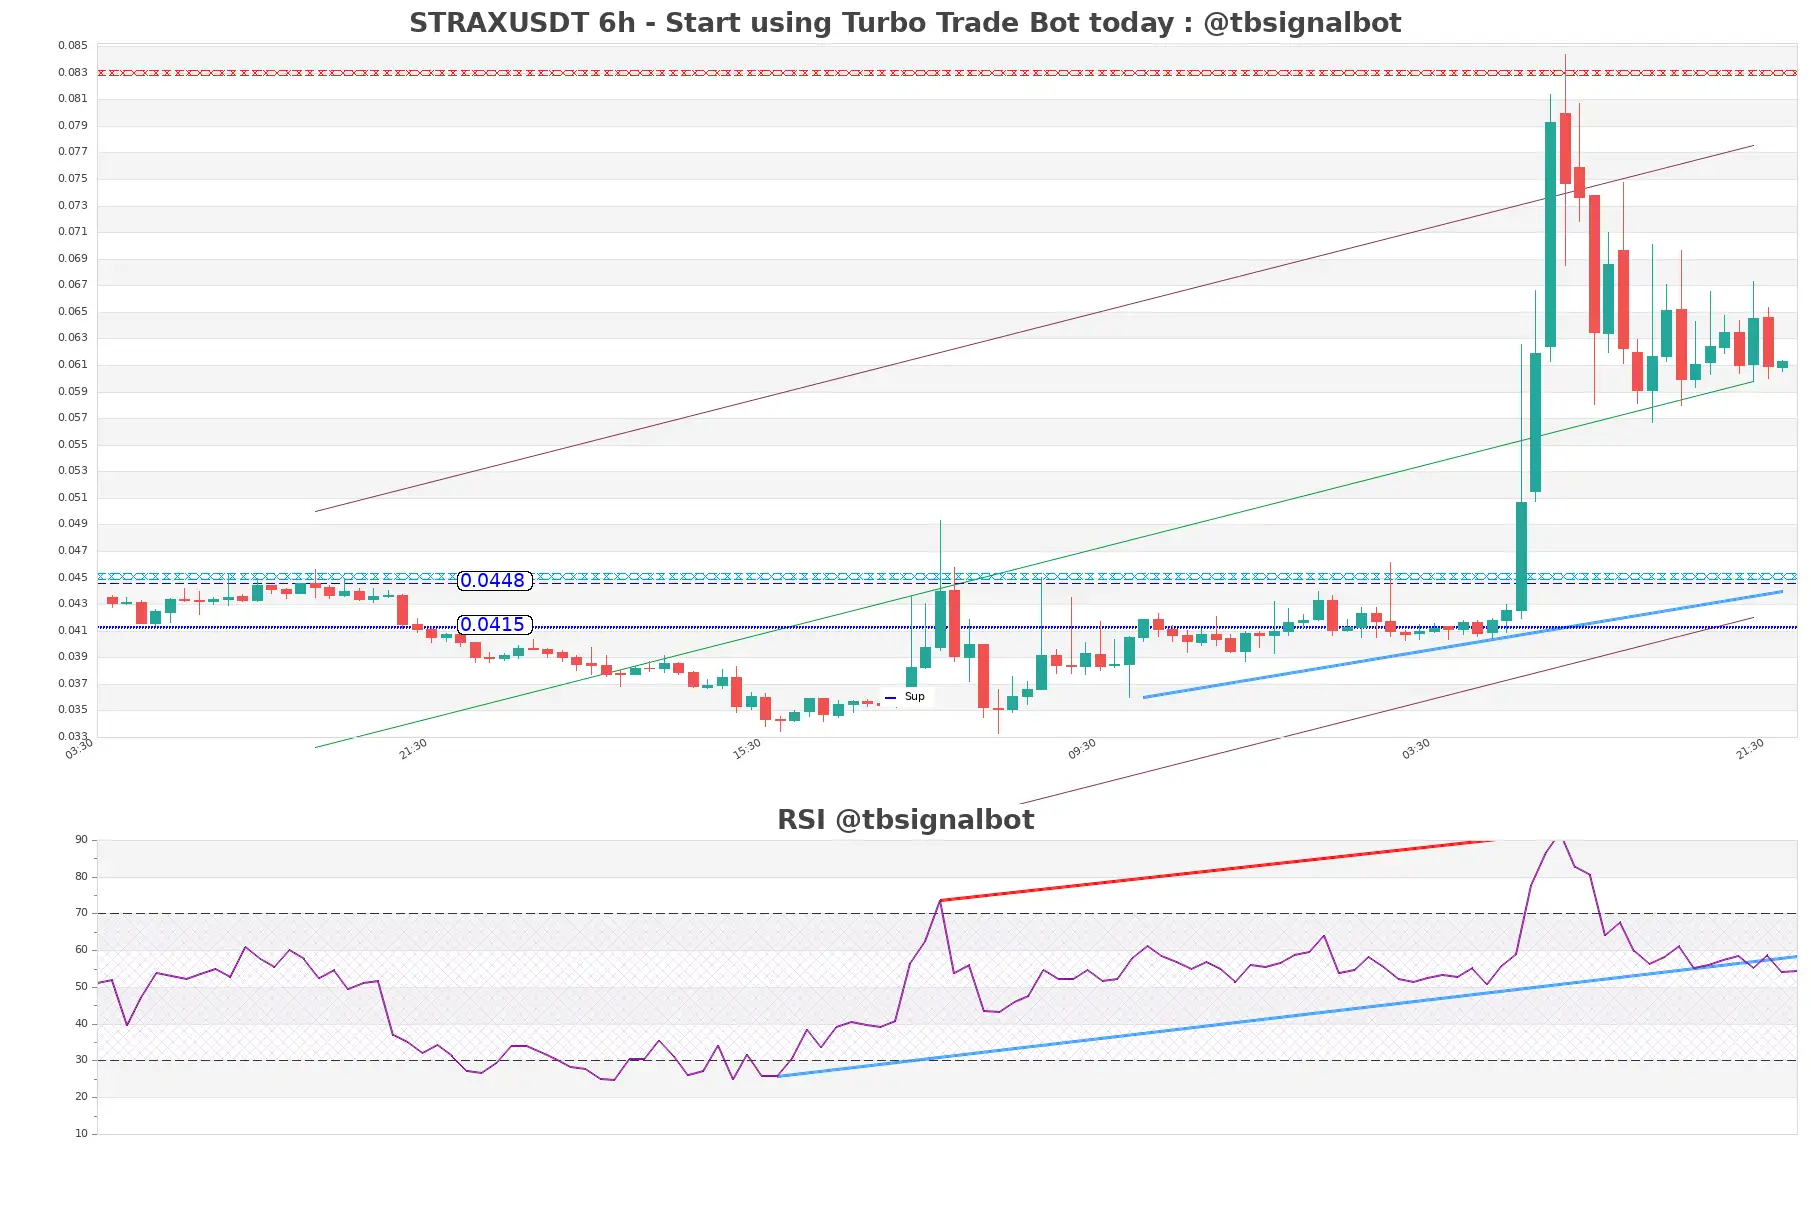The width and height of the screenshot is (1811, 1208).
Task: Click price axis label 0.037
Action: pyautogui.click(x=72, y=684)
